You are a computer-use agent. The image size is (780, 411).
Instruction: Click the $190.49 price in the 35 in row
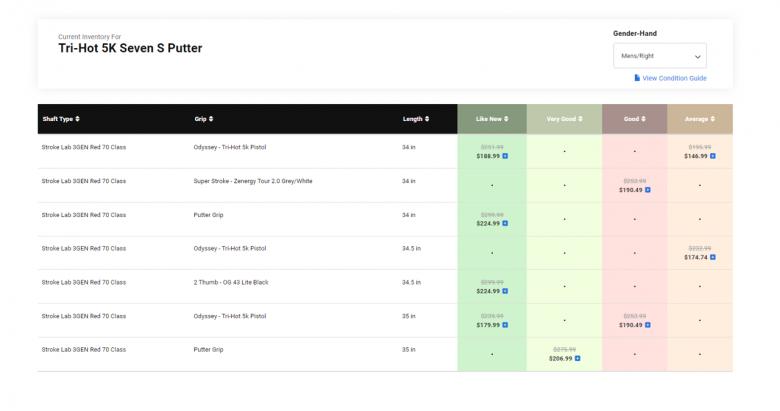click(x=630, y=324)
